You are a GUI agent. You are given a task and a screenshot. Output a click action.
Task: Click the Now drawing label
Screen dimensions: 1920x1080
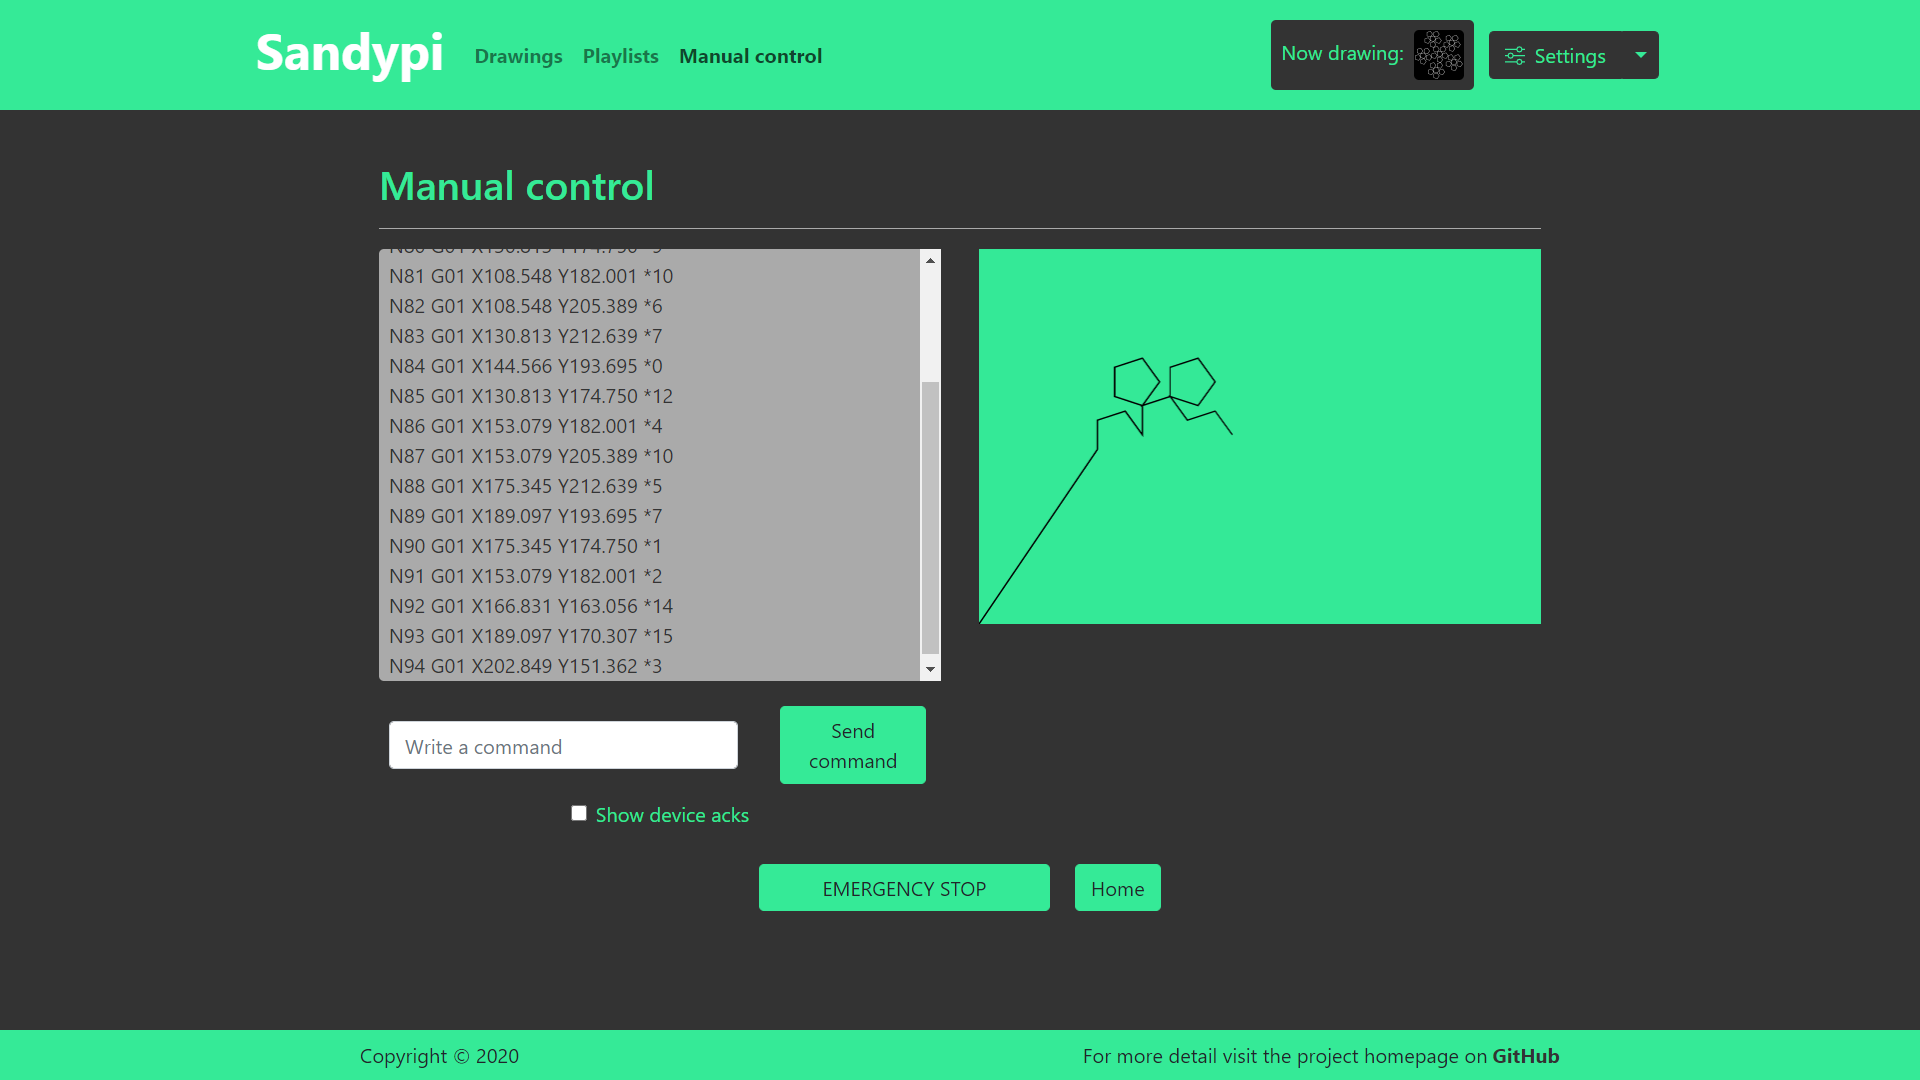click(1341, 54)
